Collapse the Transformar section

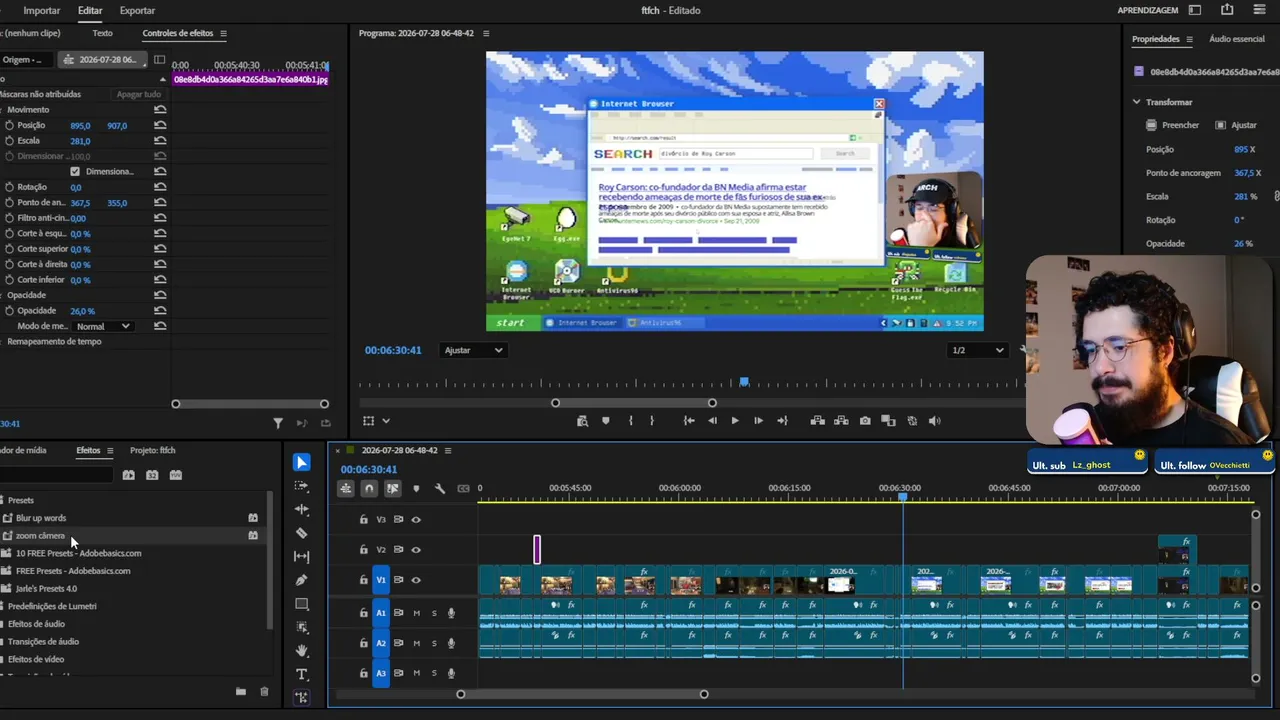click(1136, 102)
